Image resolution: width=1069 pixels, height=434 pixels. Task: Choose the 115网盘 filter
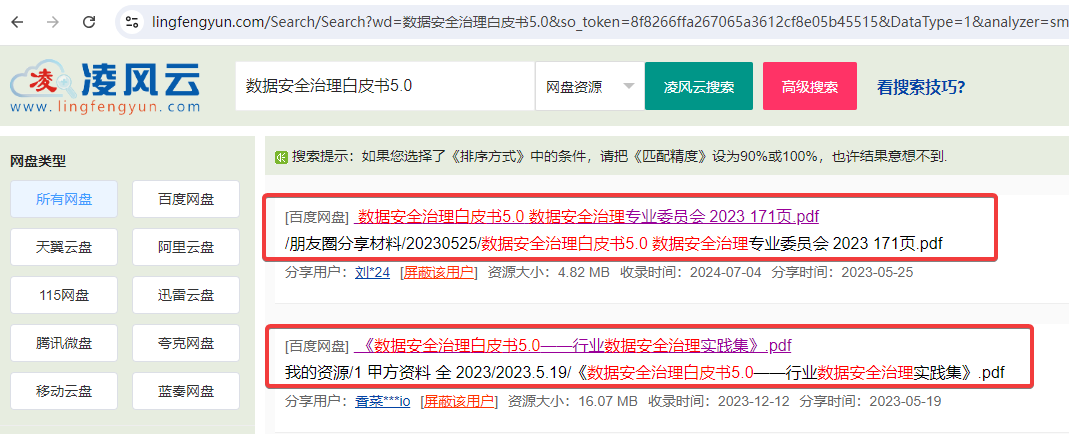coord(64,295)
